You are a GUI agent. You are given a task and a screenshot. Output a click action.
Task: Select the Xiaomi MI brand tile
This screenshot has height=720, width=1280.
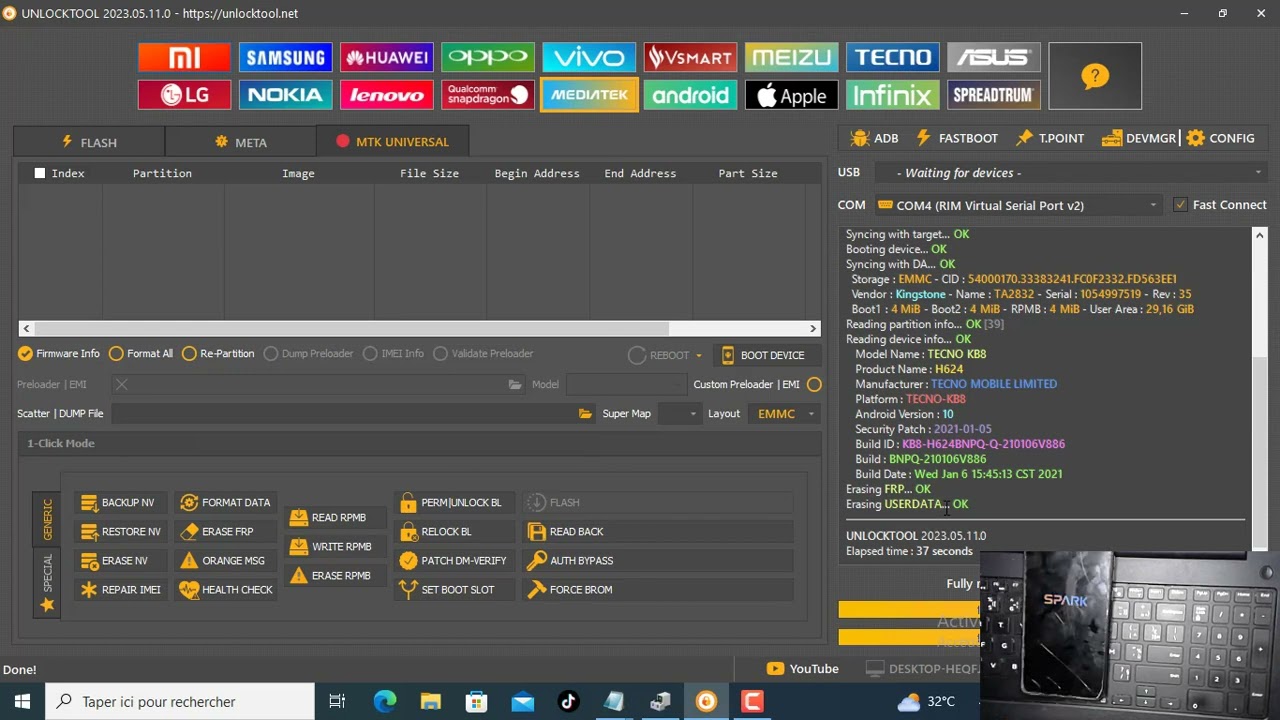184,57
